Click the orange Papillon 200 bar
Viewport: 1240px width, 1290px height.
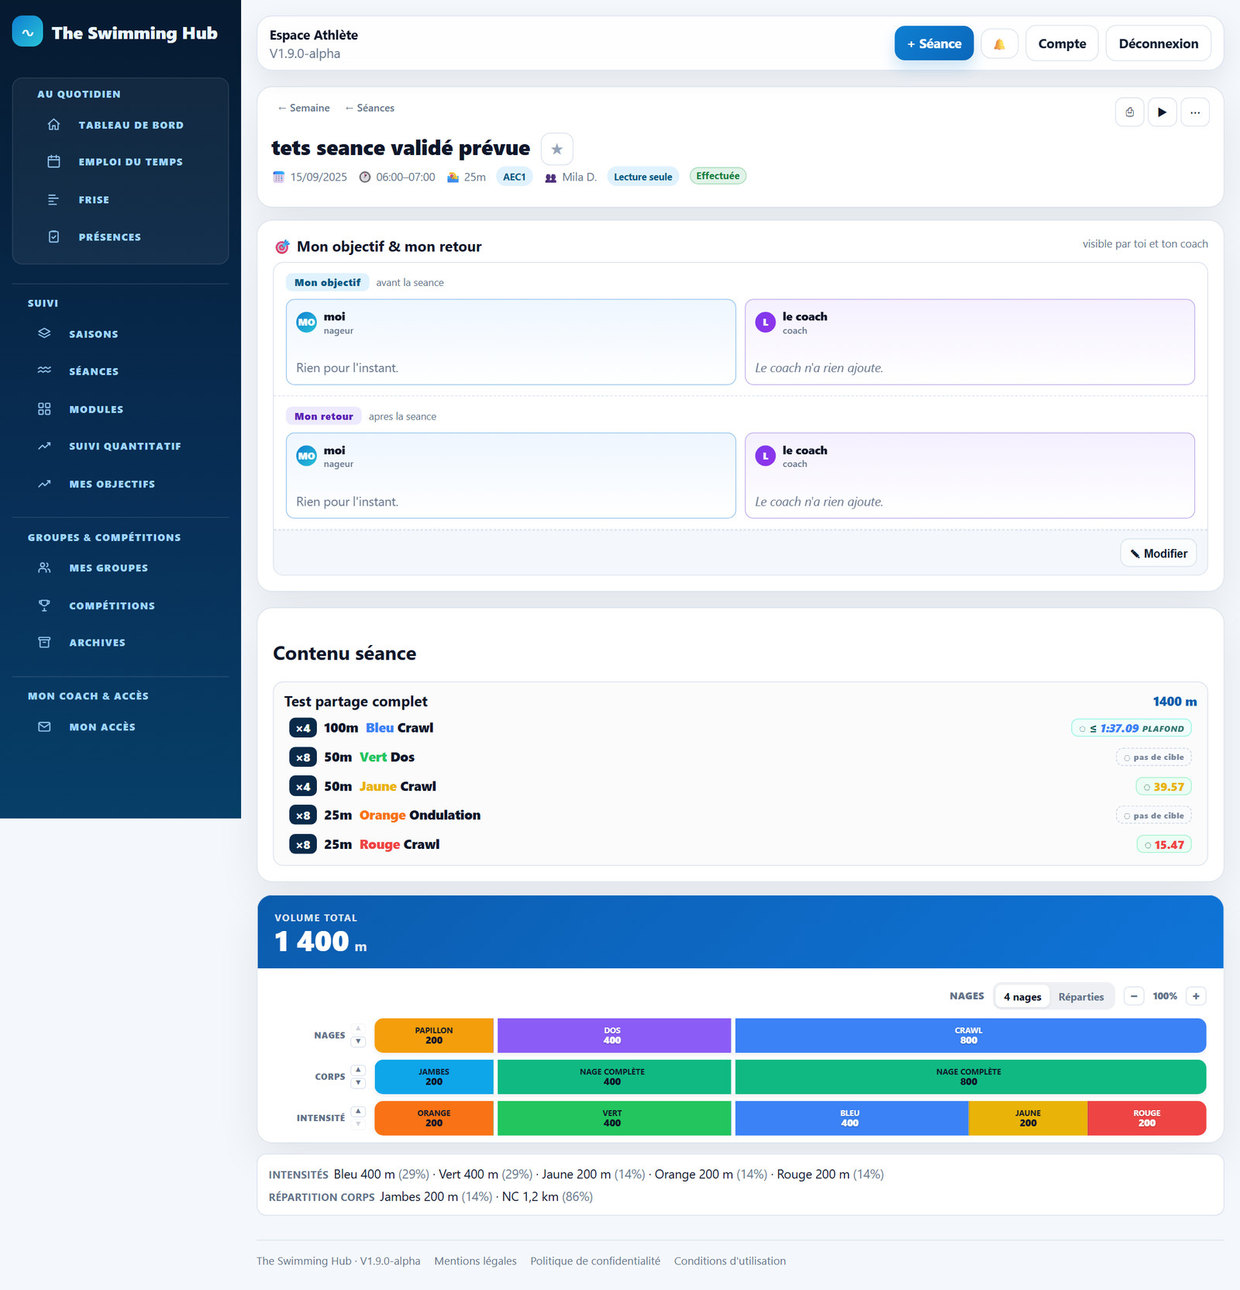434,1036
